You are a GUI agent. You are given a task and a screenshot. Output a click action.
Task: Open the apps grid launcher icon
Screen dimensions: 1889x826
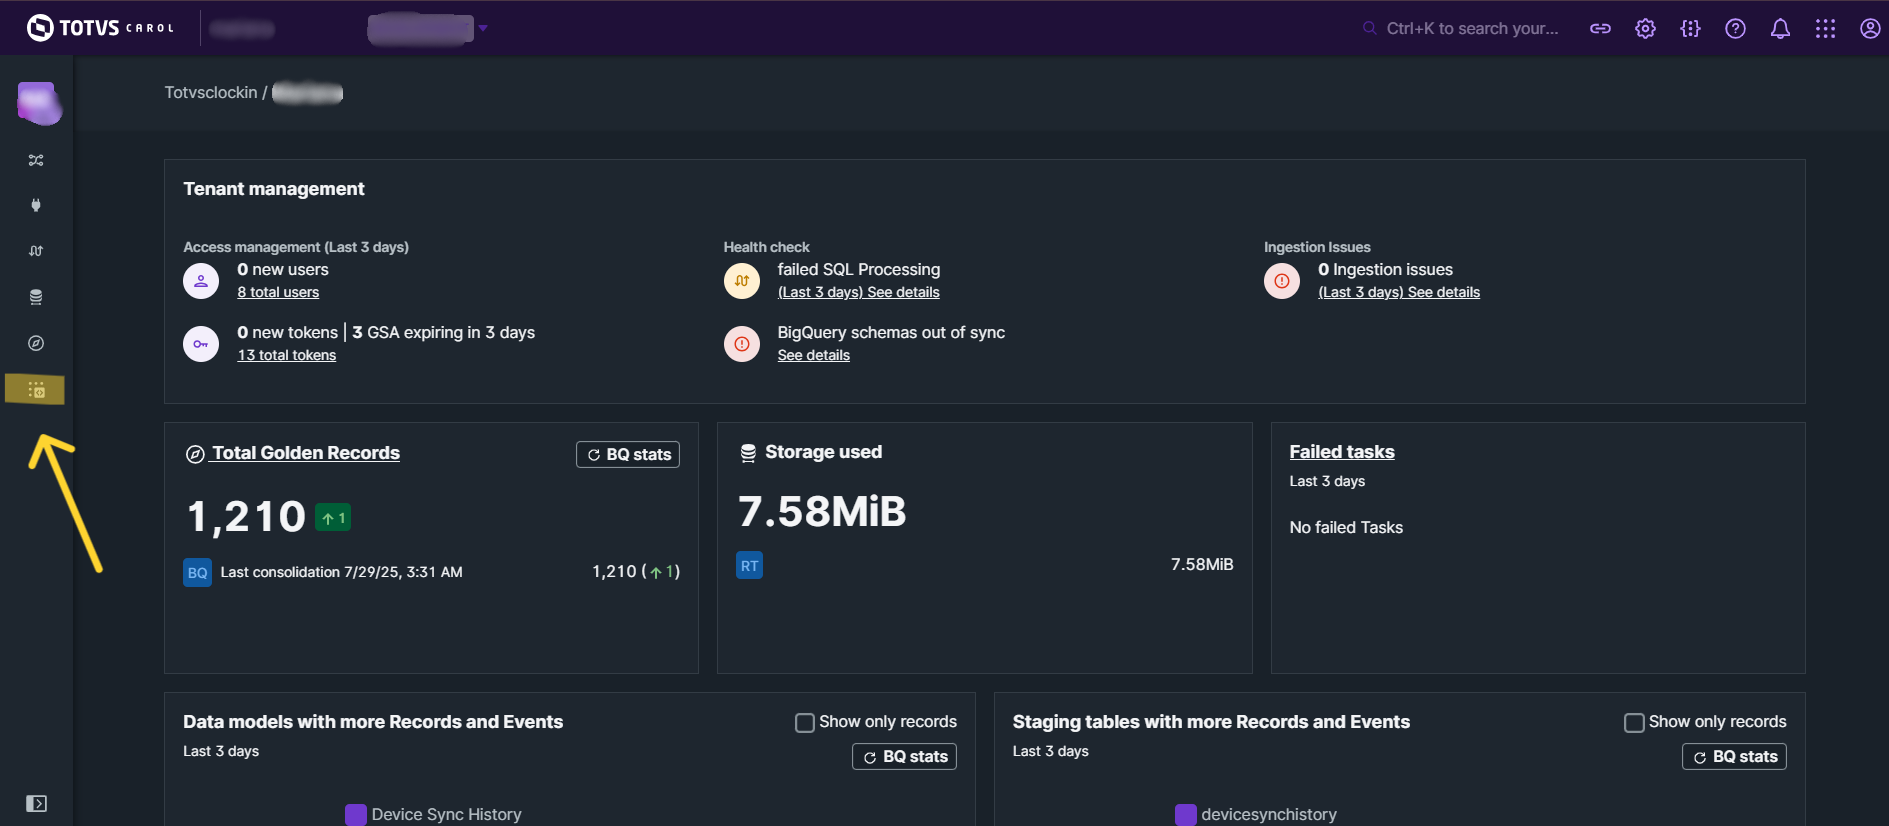(x=1825, y=29)
